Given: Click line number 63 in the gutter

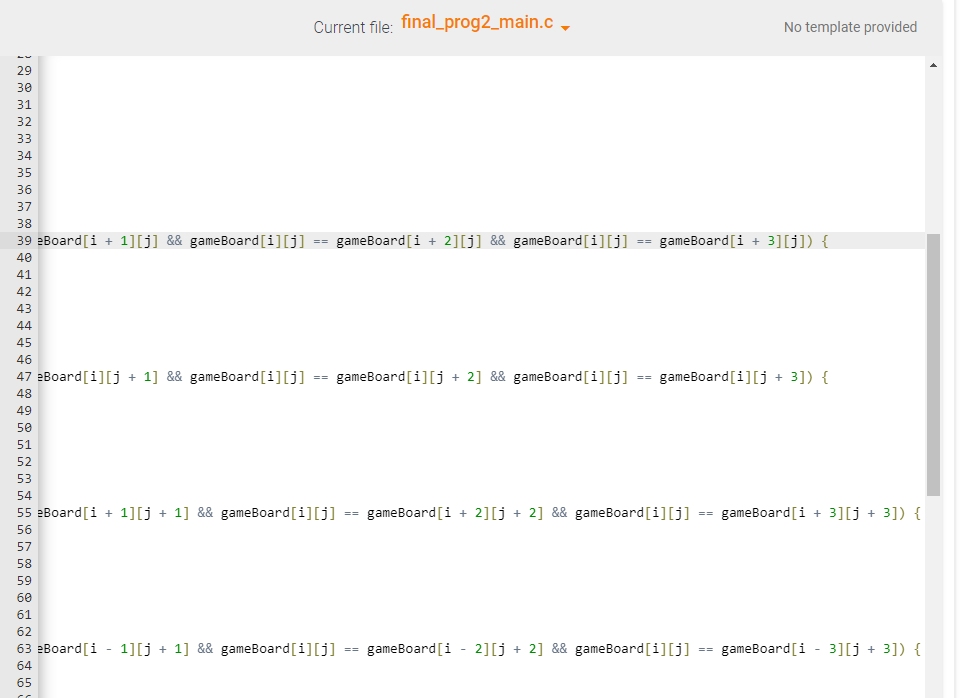Looking at the screenshot, I should [23, 648].
